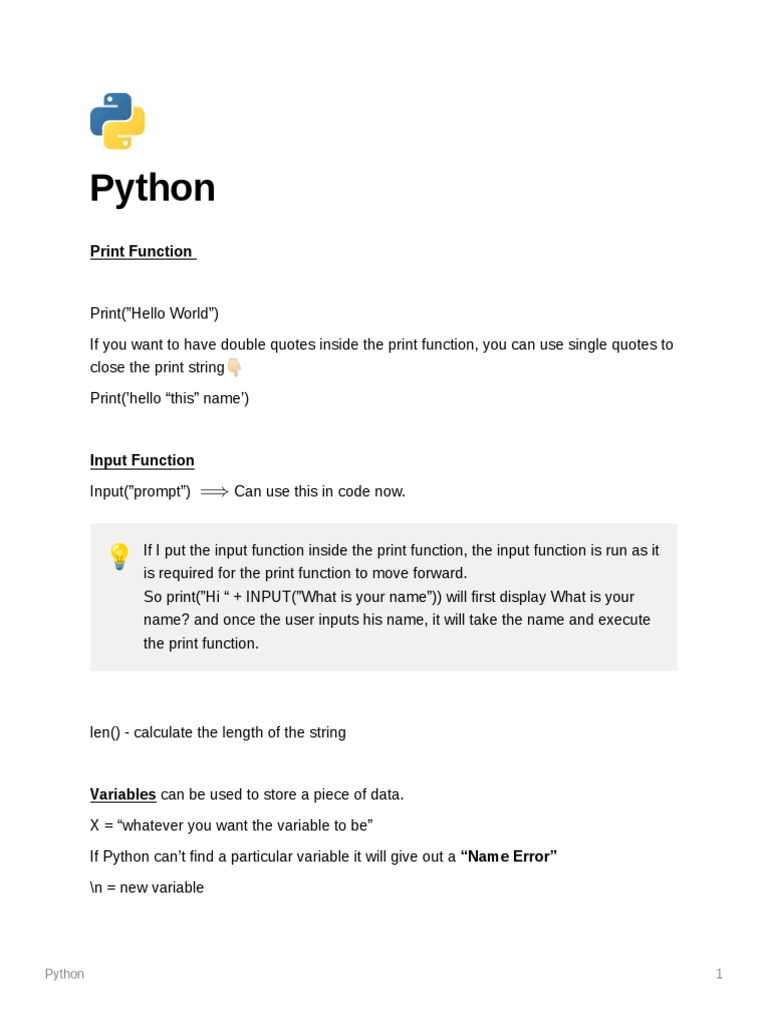Click the lightbulb callout icon
Image resolution: width=768 pixels, height=1024 pixels.
tap(119, 555)
